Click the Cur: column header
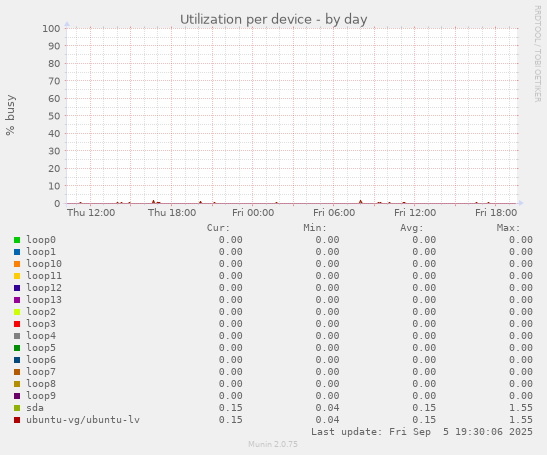Viewport: 547px width, 455px height. (x=218, y=228)
